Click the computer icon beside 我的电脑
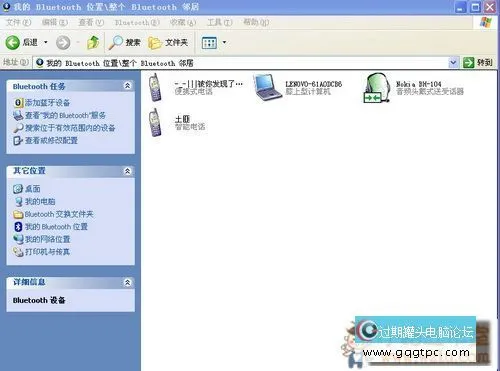The height and width of the screenshot is (371, 500). (x=18, y=201)
